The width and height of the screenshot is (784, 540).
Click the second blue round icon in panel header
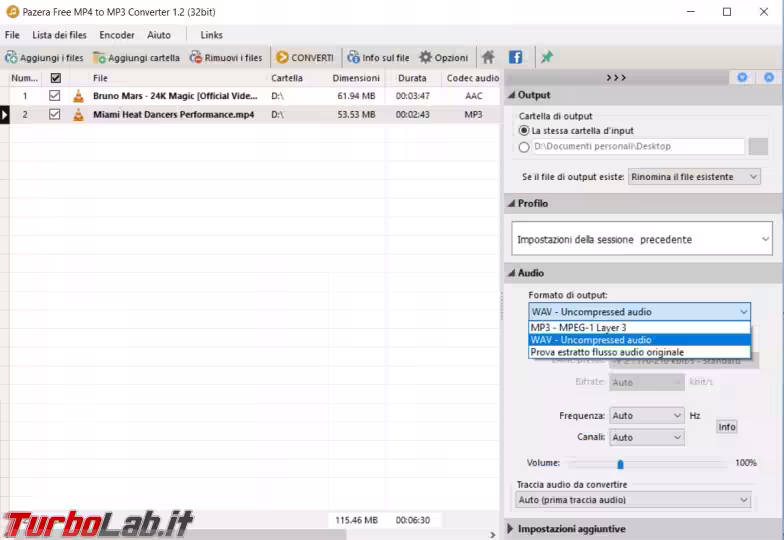pyautogui.click(x=769, y=77)
